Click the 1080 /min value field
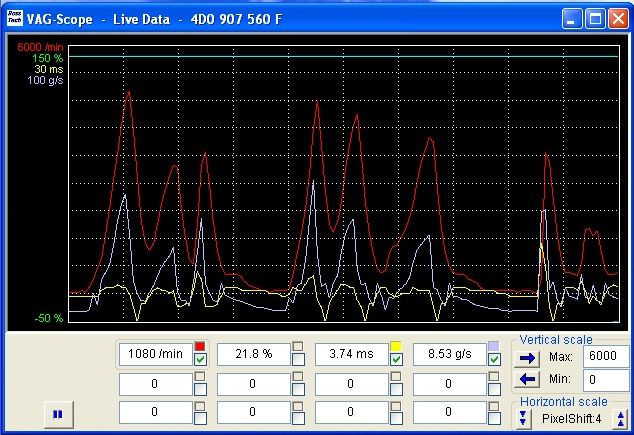634x435 pixels. (155, 354)
